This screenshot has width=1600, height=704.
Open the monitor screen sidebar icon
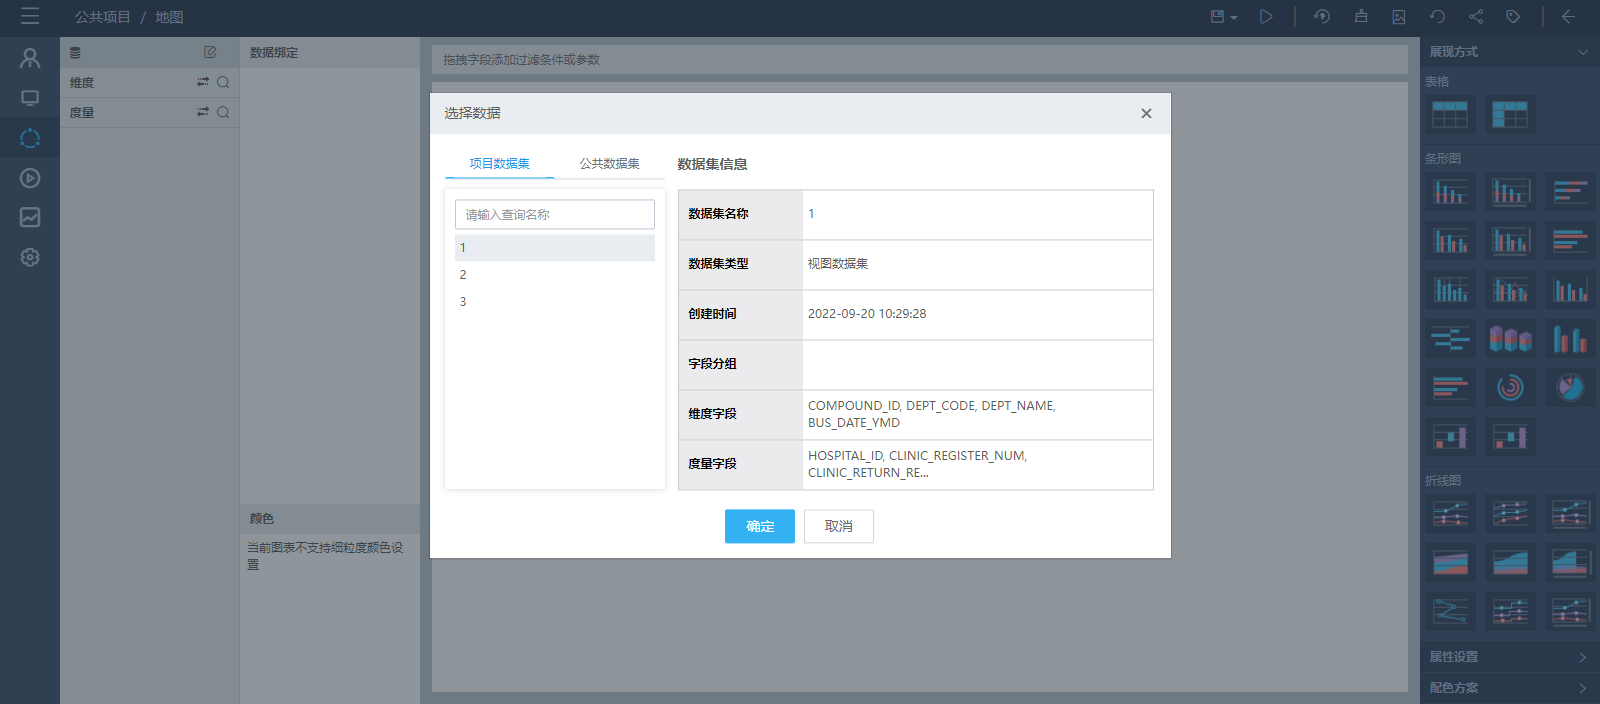coord(30,98)
